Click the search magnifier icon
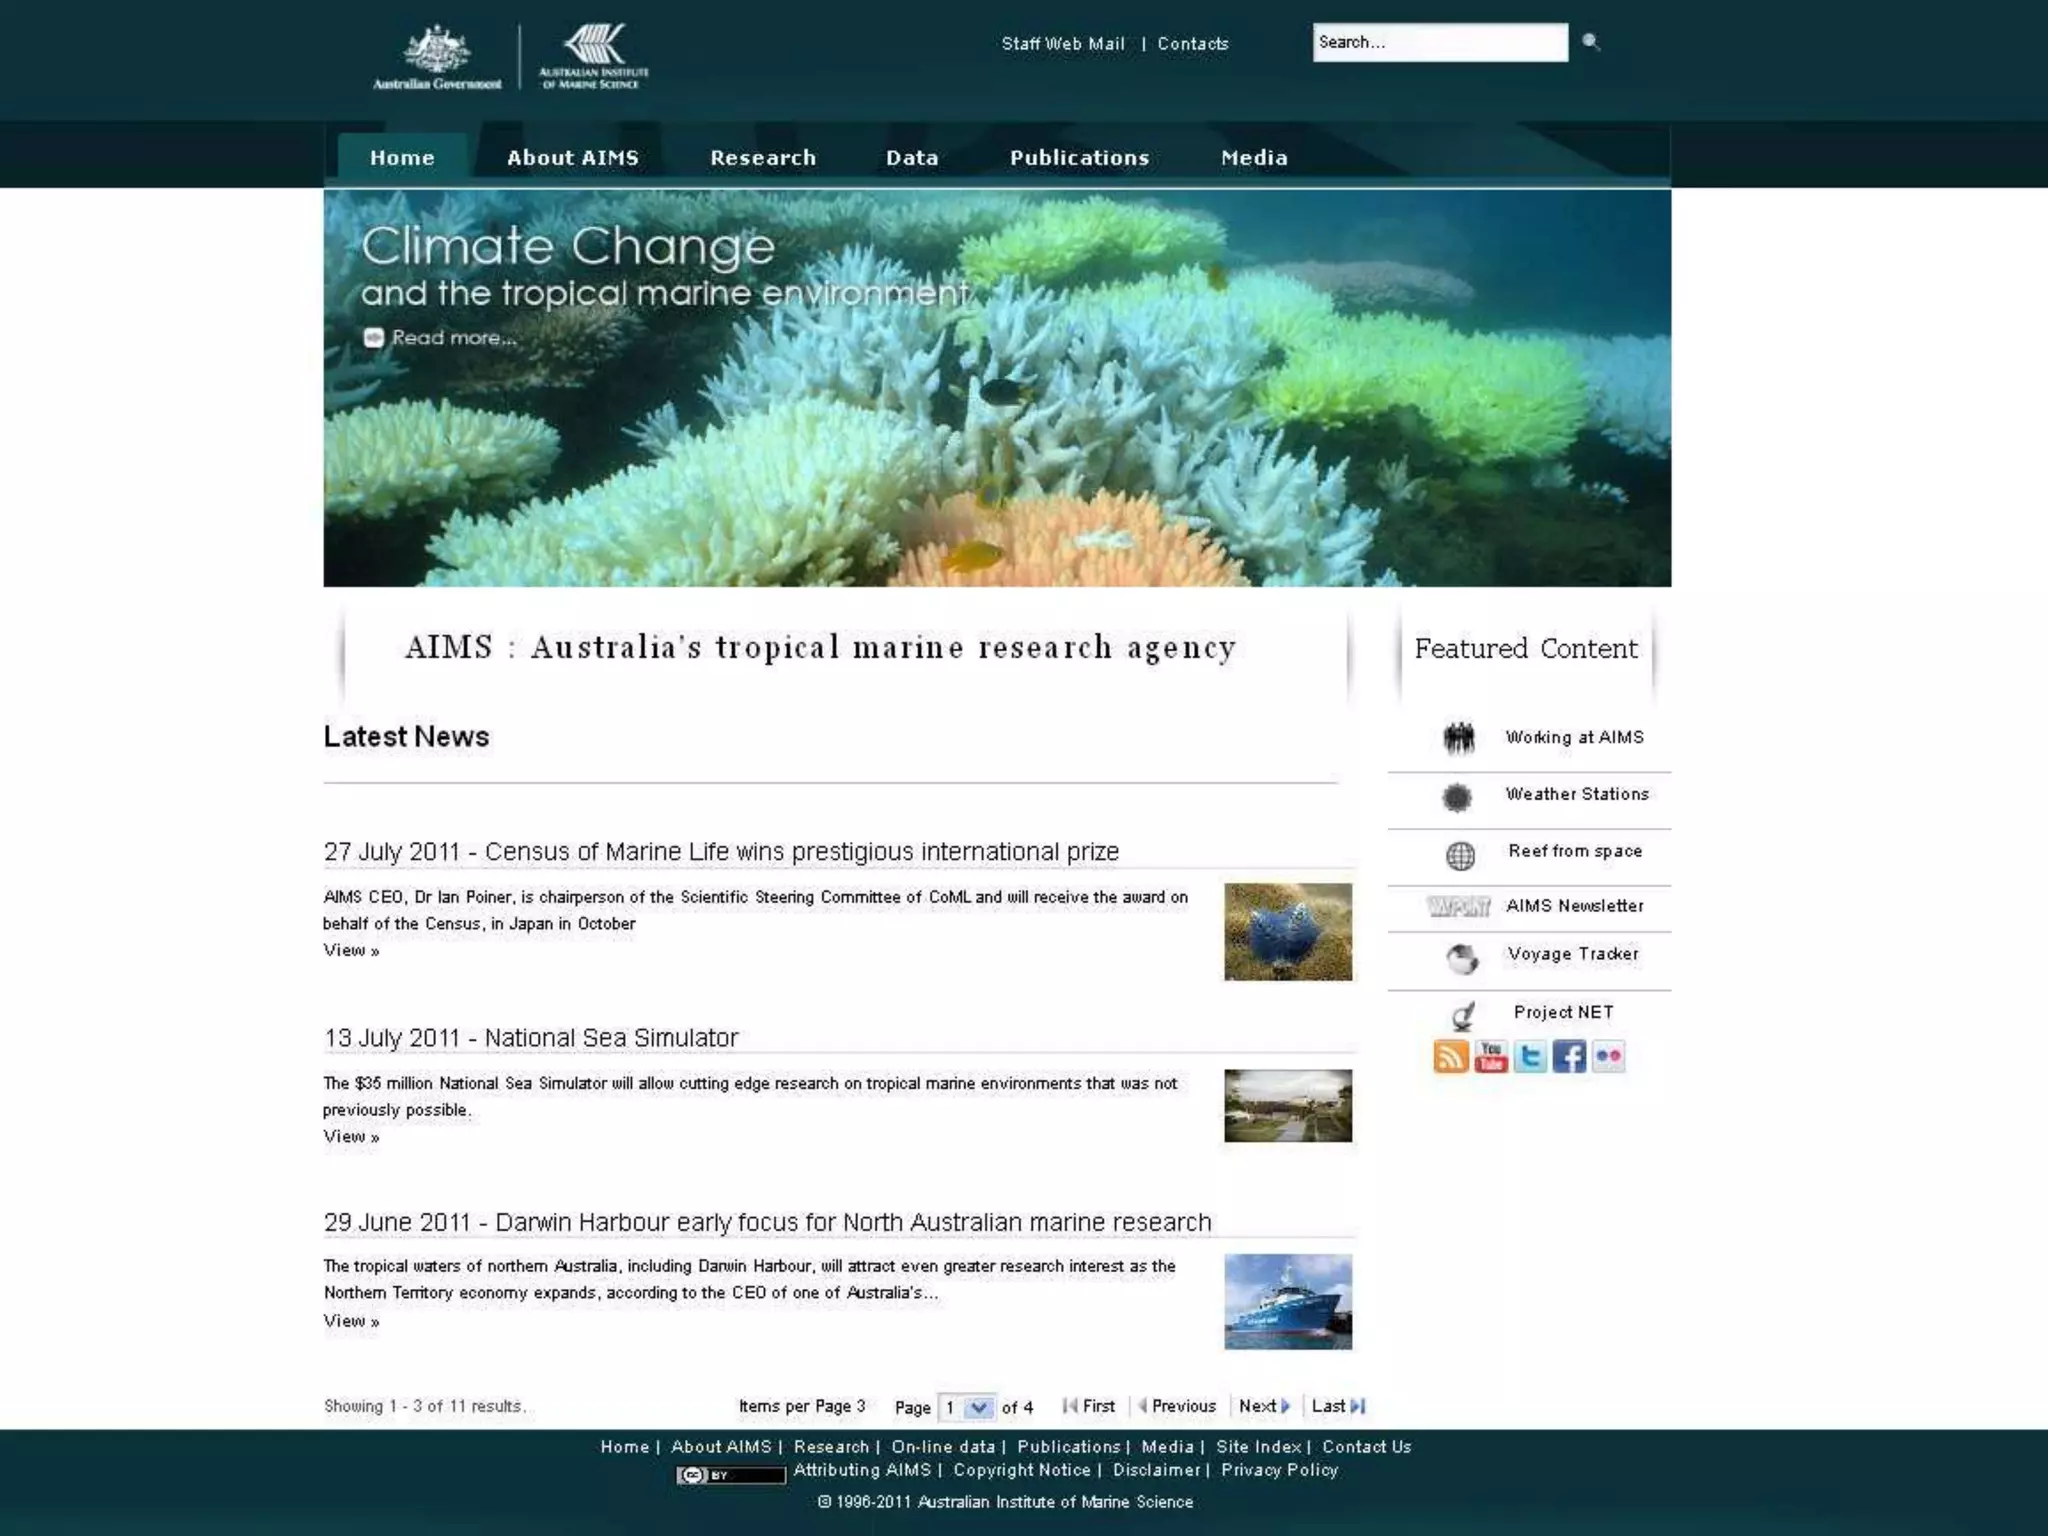The image size is (2048, 1536). click(x=1591, y=42)
